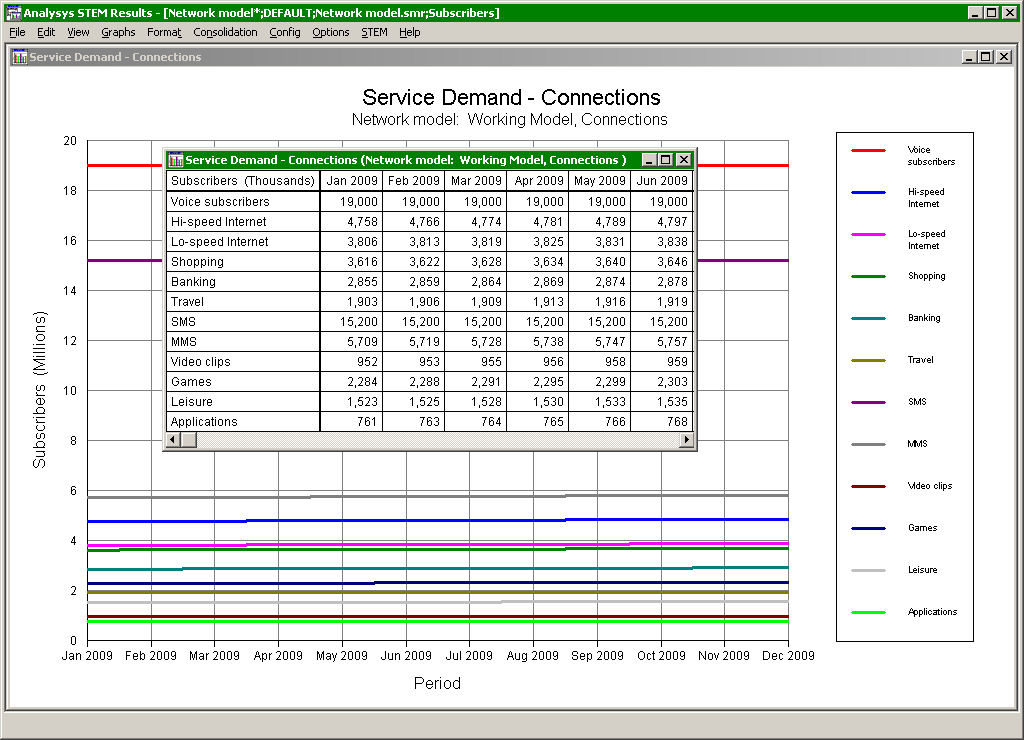Select the Applications row header
This screenshot has width=1024, height=740.
(243, 422)
